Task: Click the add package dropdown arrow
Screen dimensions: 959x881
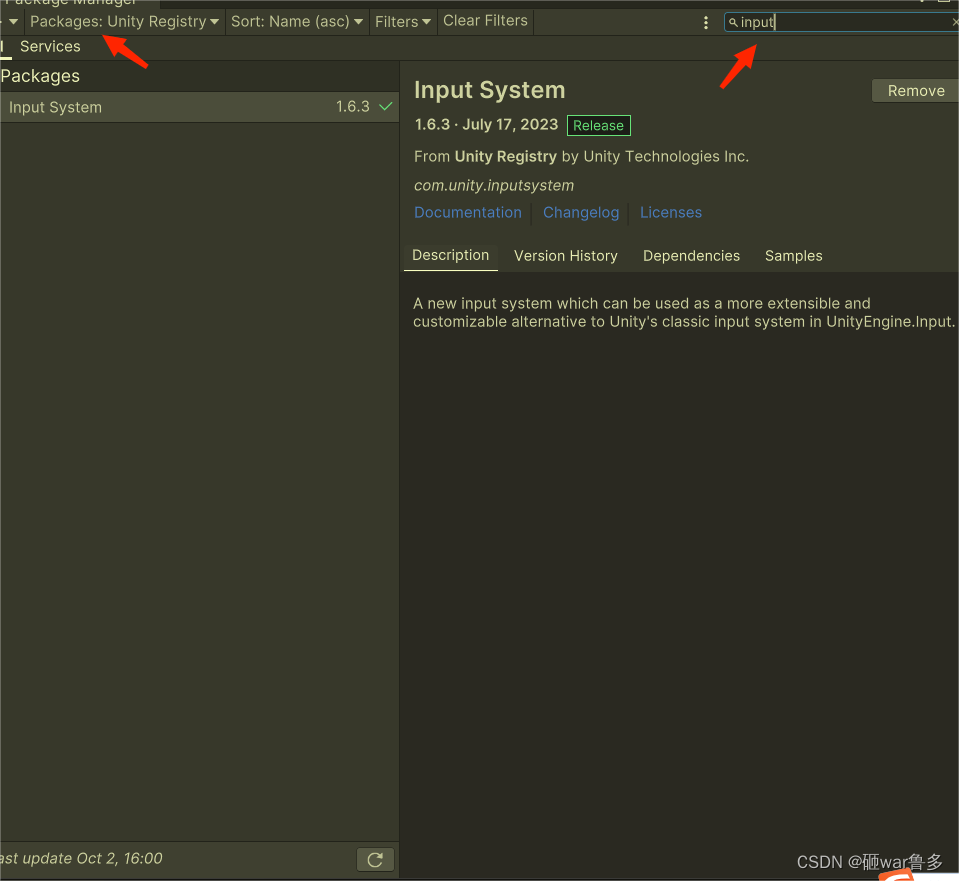Action: pyautogui.click(x=12, y=22)
